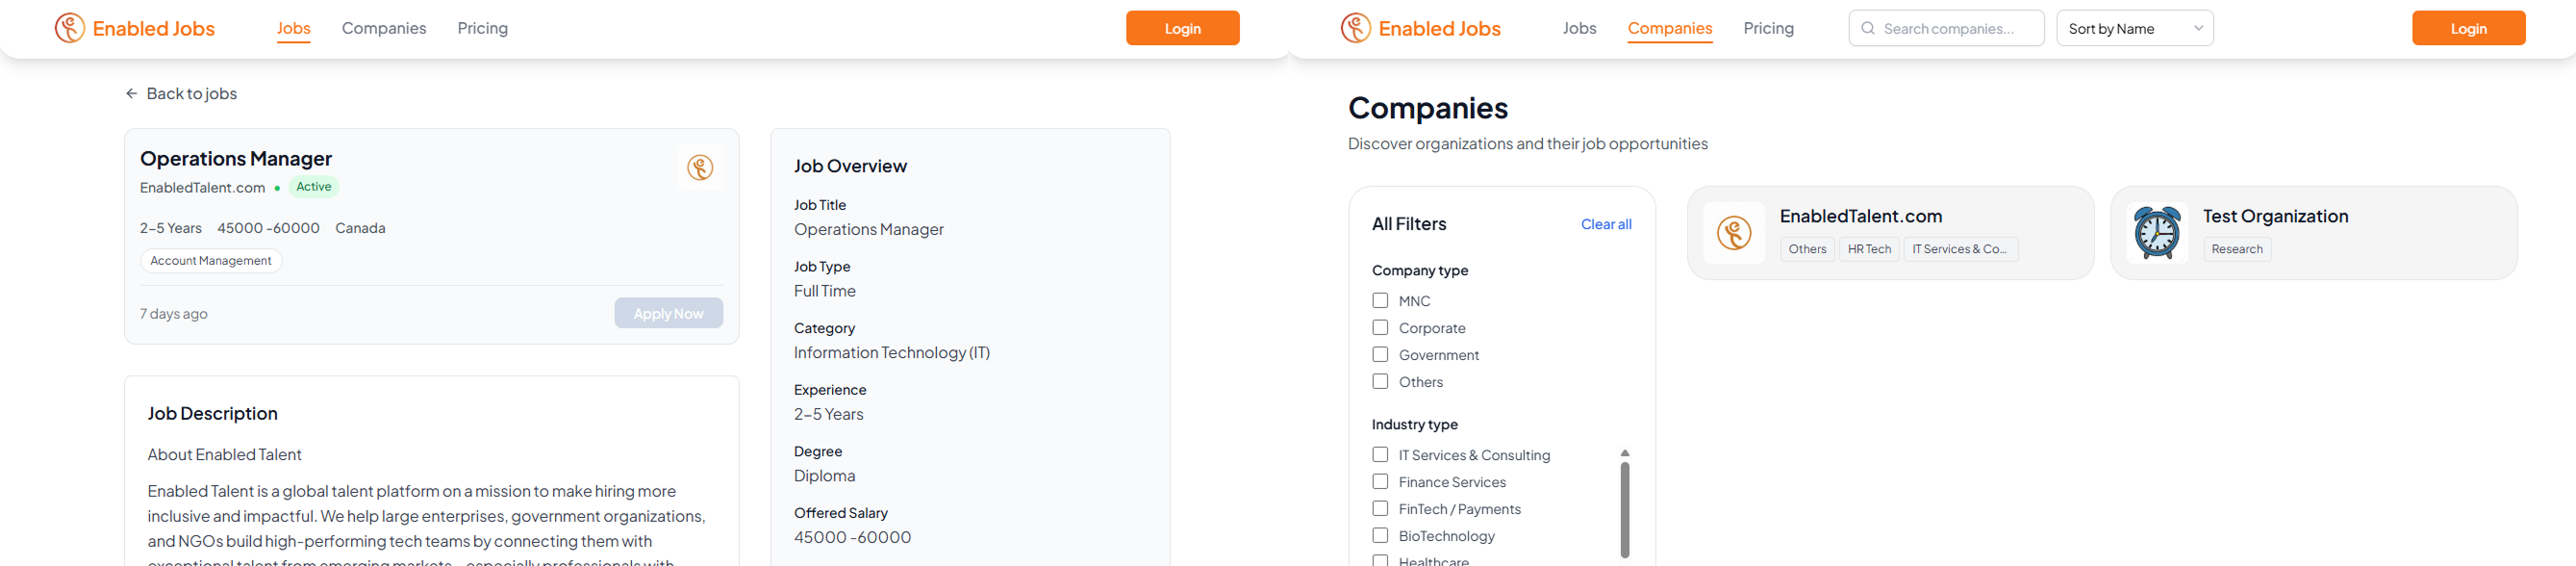
Task: Go to Companies tab in left navbar
Action: click(x=384, y=28)
